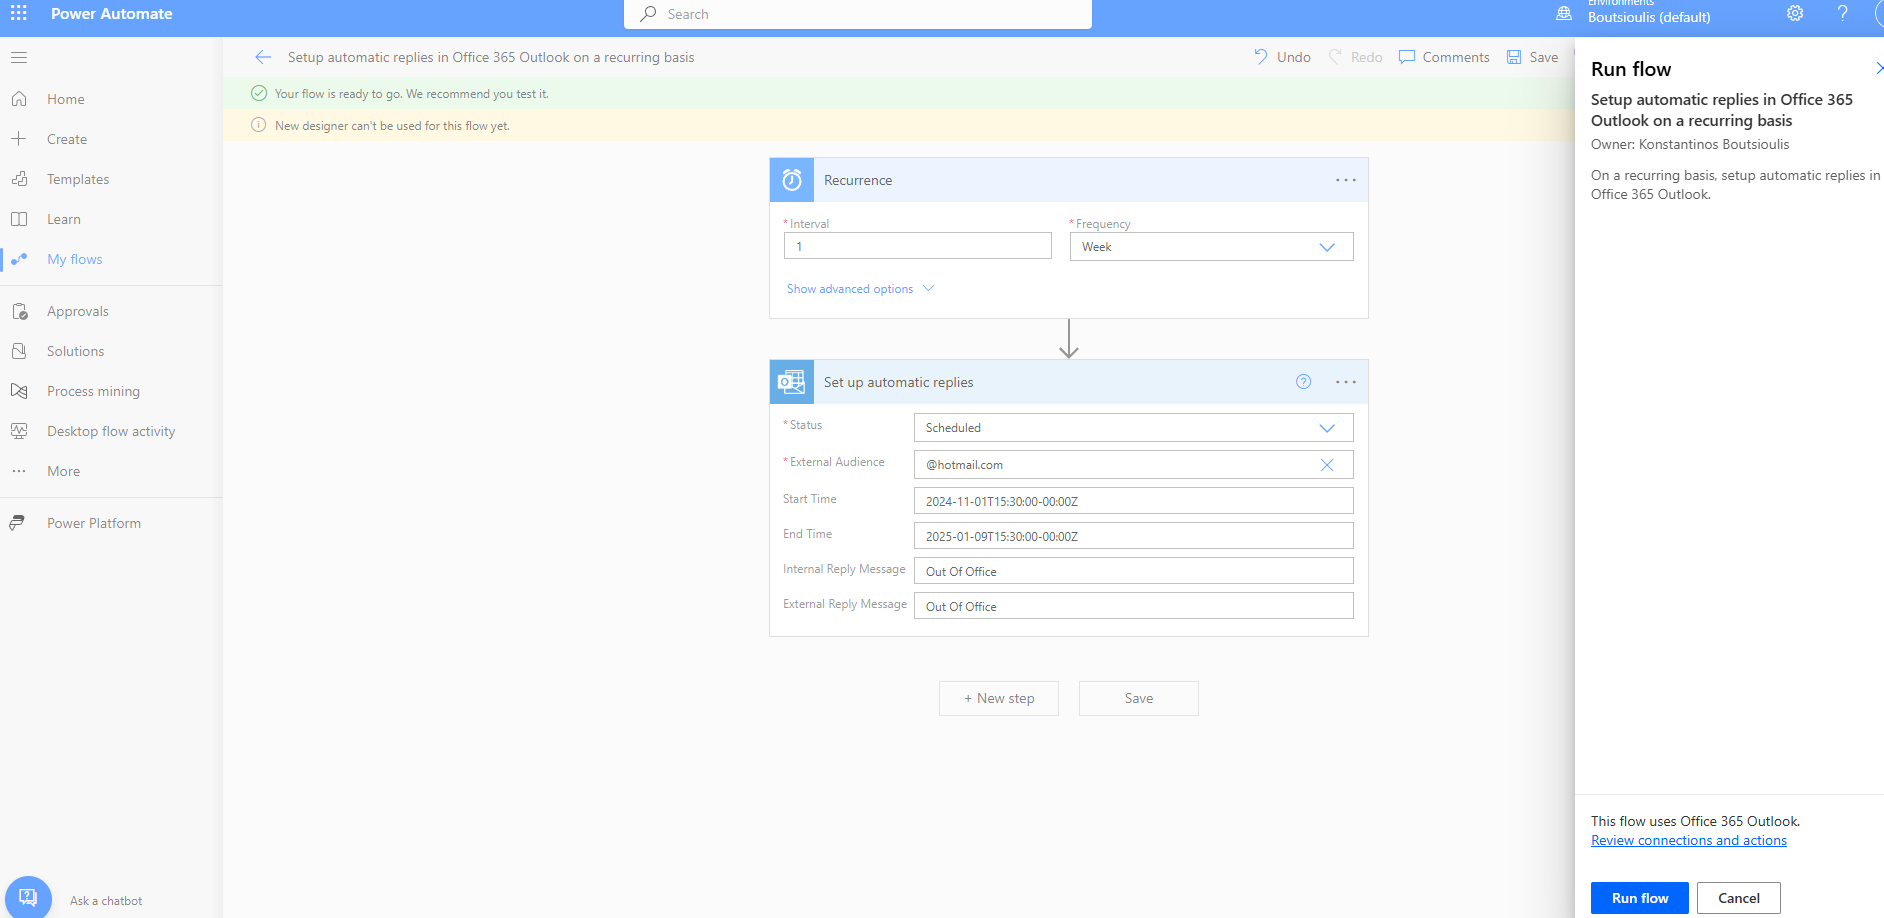This screenshot has width=1884, height=918.
Task: Open the app launcher waffle icon
Action: coord(19,13)
